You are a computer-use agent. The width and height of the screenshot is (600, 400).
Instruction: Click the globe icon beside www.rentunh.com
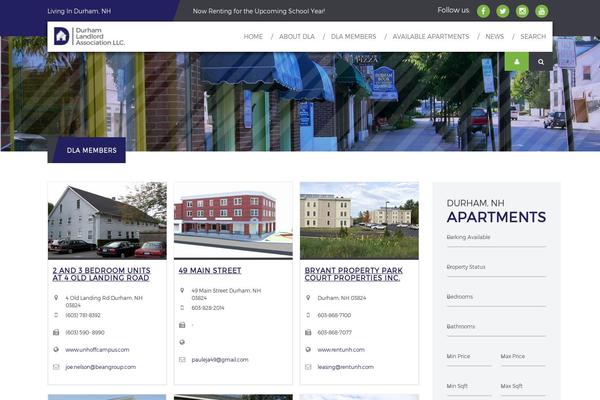(308, 349)
